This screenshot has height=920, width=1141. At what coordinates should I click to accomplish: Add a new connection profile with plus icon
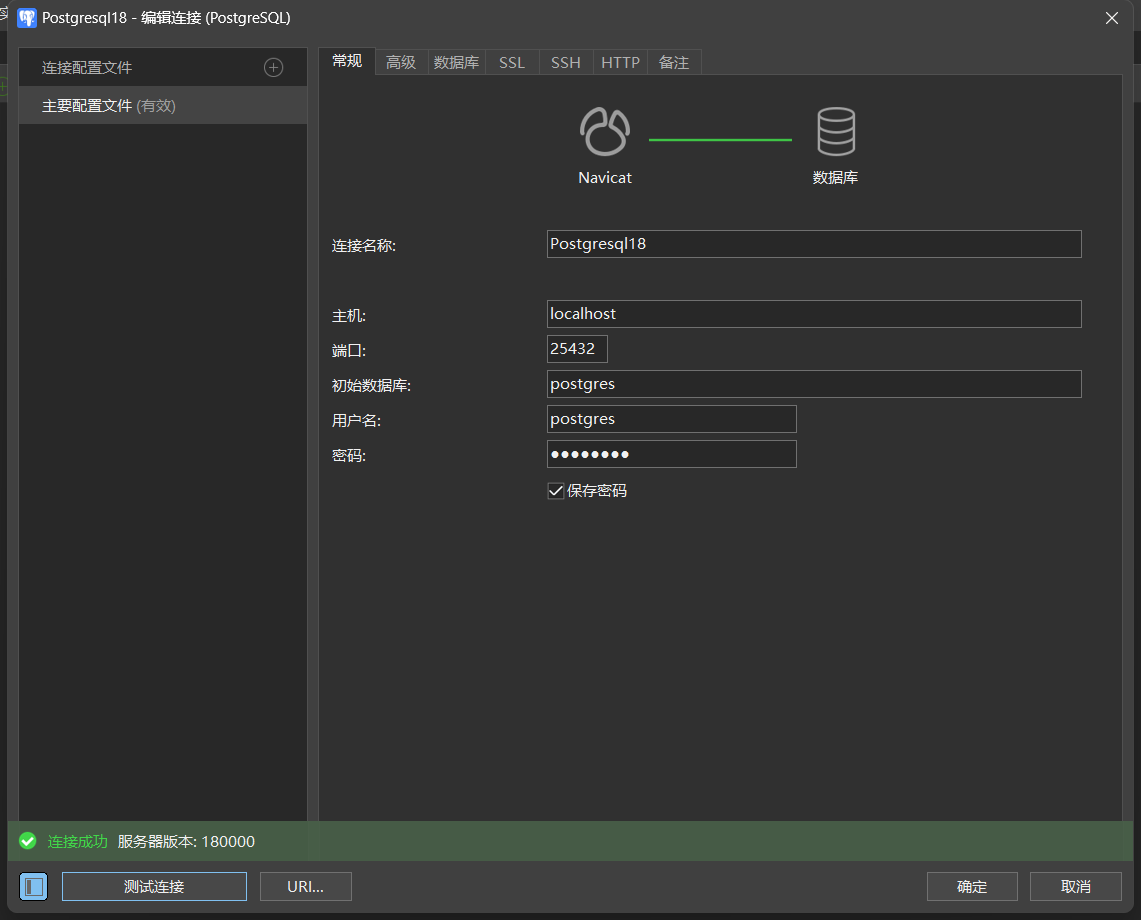pos(274,68)
